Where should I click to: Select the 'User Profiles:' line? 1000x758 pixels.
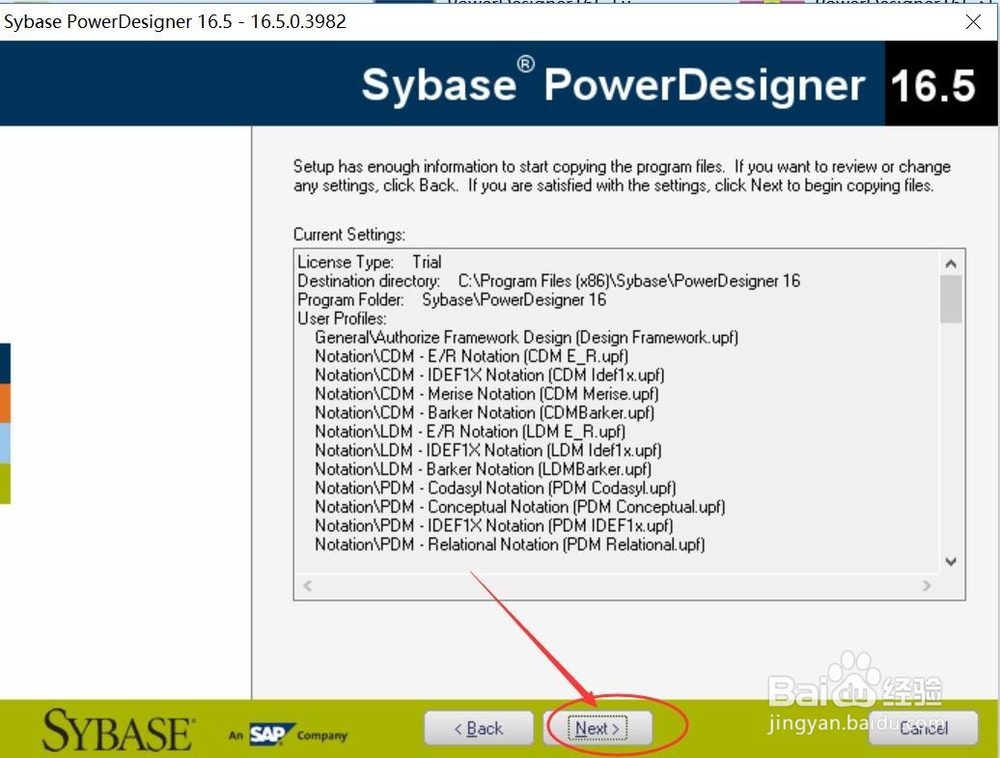click(x=342, y=319)
